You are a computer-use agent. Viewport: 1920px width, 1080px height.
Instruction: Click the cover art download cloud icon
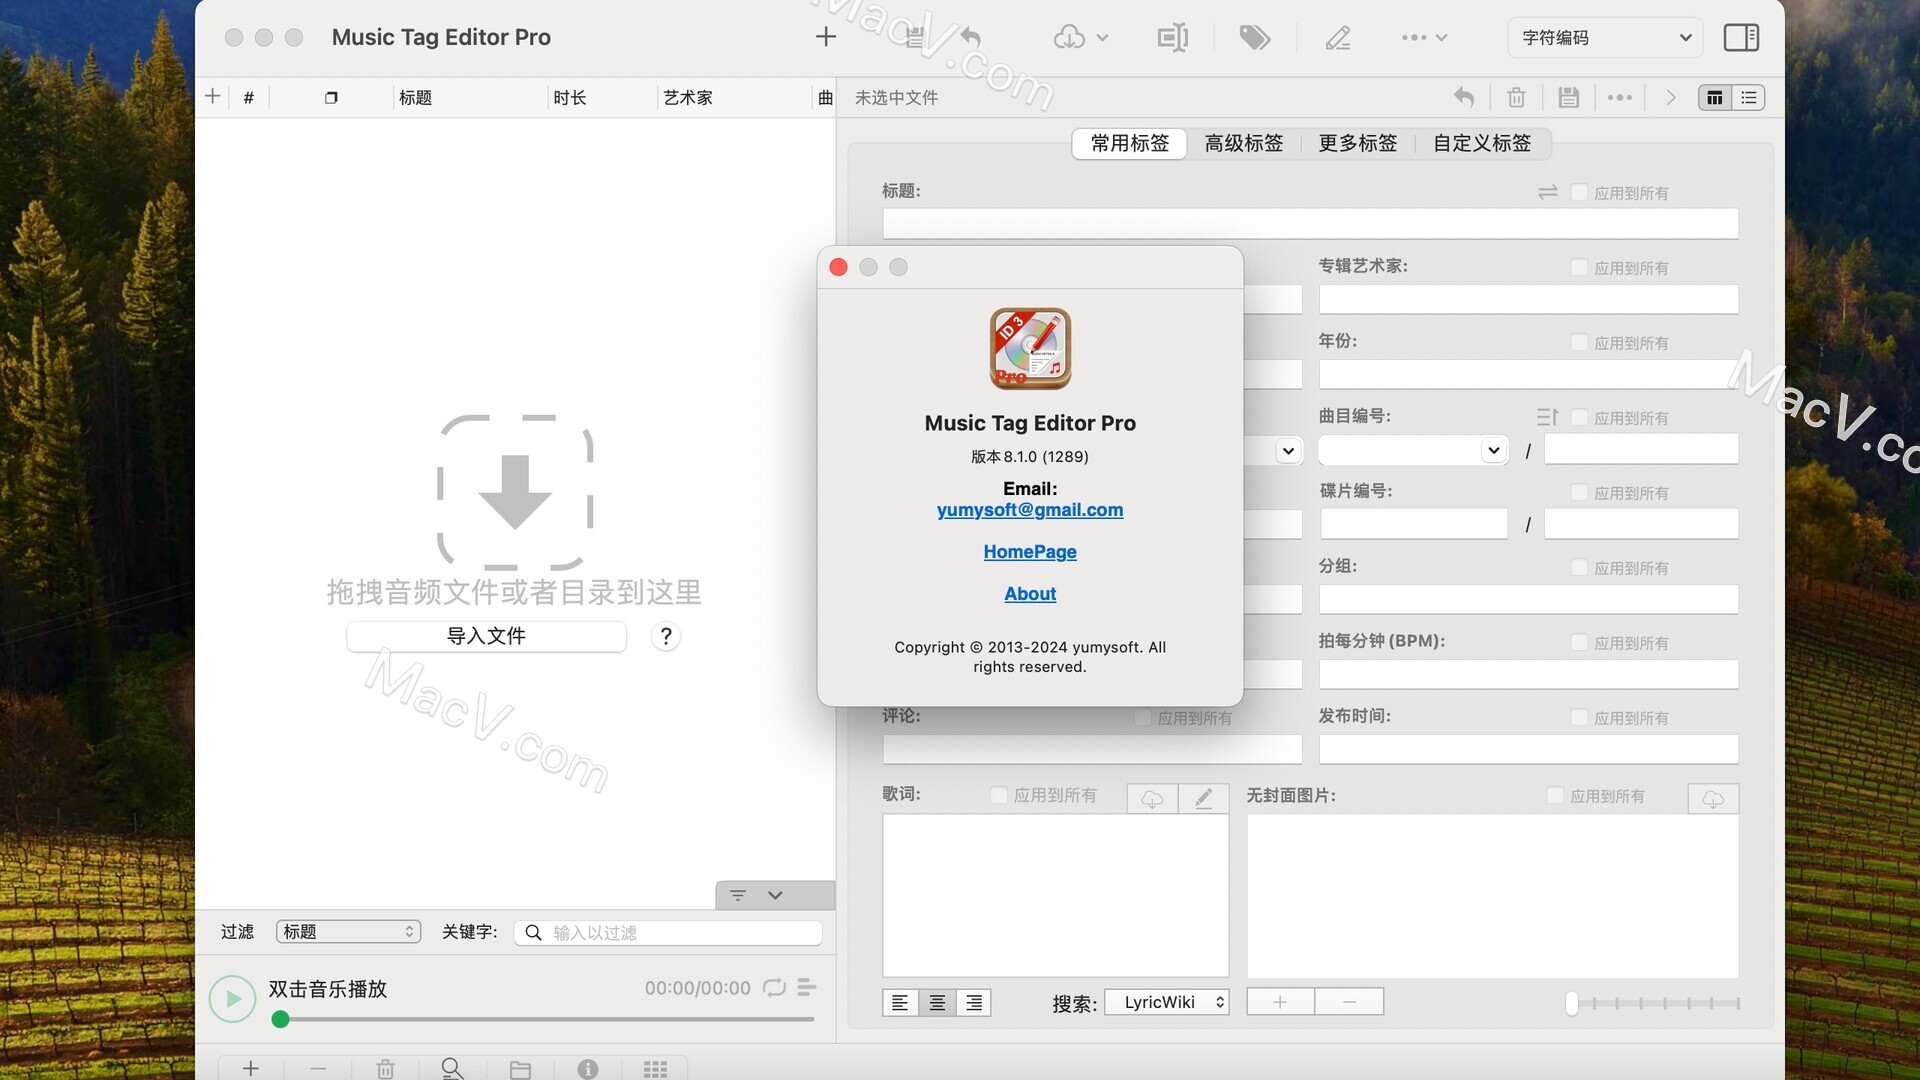click(x=1713, y=798)
